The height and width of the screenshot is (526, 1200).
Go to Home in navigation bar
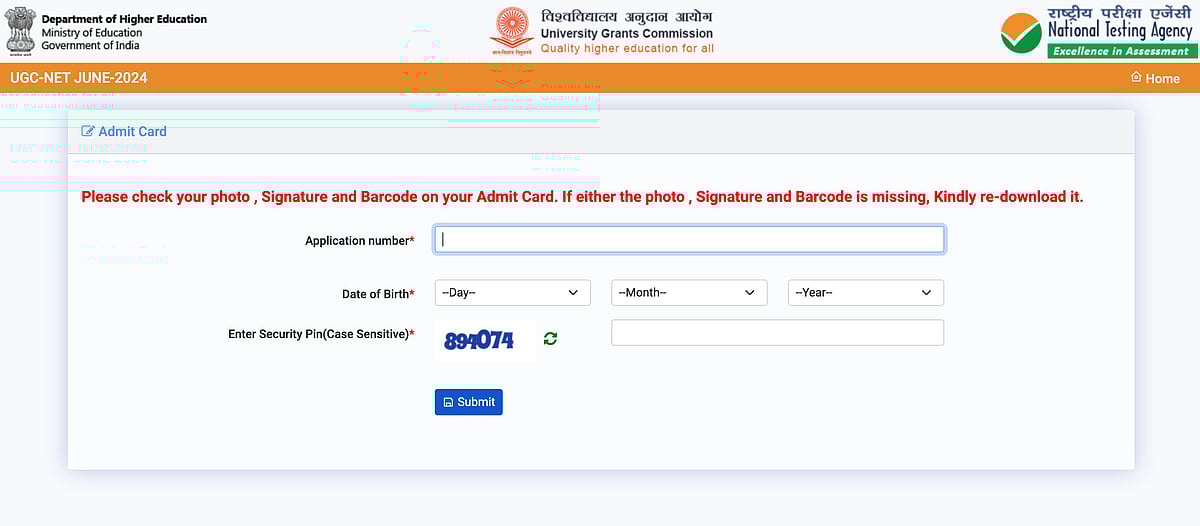pyautogui.click(x=1162, y=78)
